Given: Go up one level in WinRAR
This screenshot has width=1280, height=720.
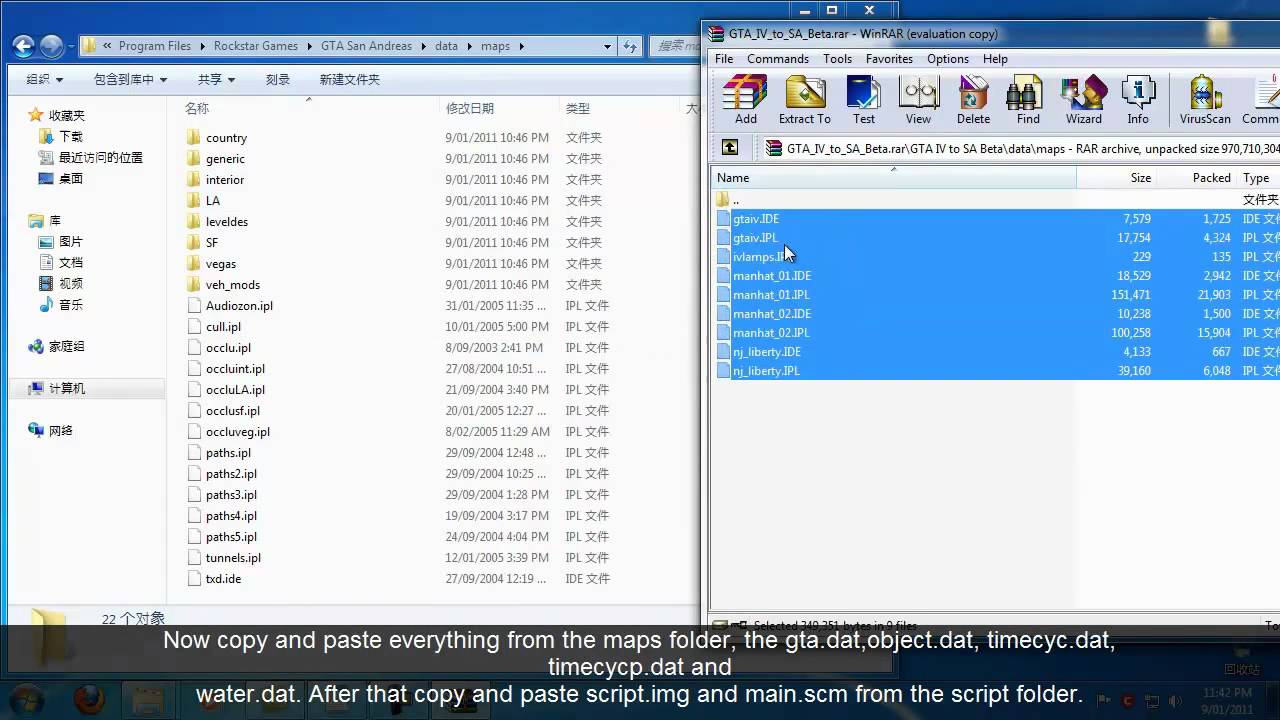Looking at the screenshot, I should coord(730,148).
